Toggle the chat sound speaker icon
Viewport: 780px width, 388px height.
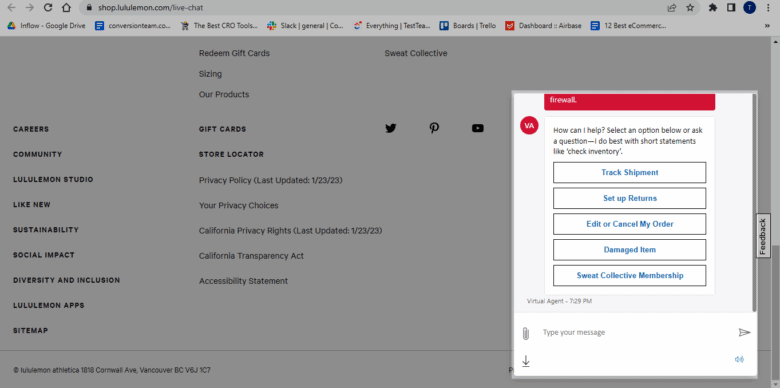click(x=739, y=359)
